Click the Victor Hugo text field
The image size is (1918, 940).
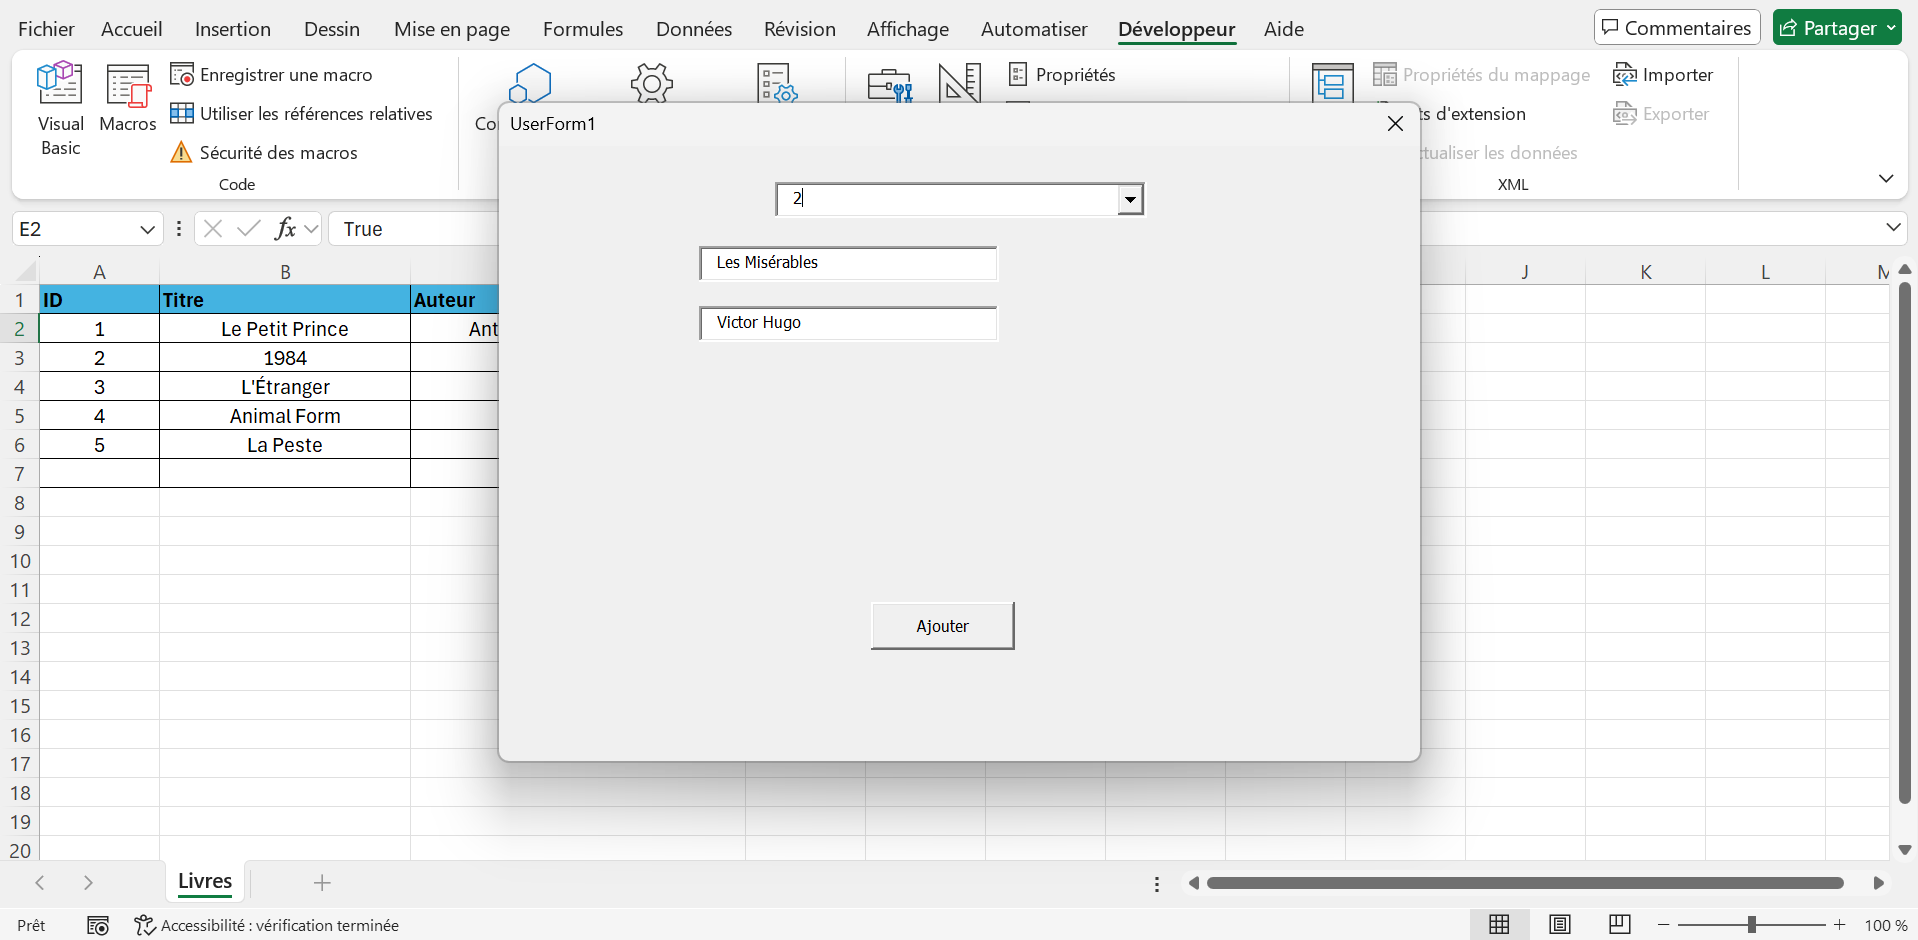[848, 323]
